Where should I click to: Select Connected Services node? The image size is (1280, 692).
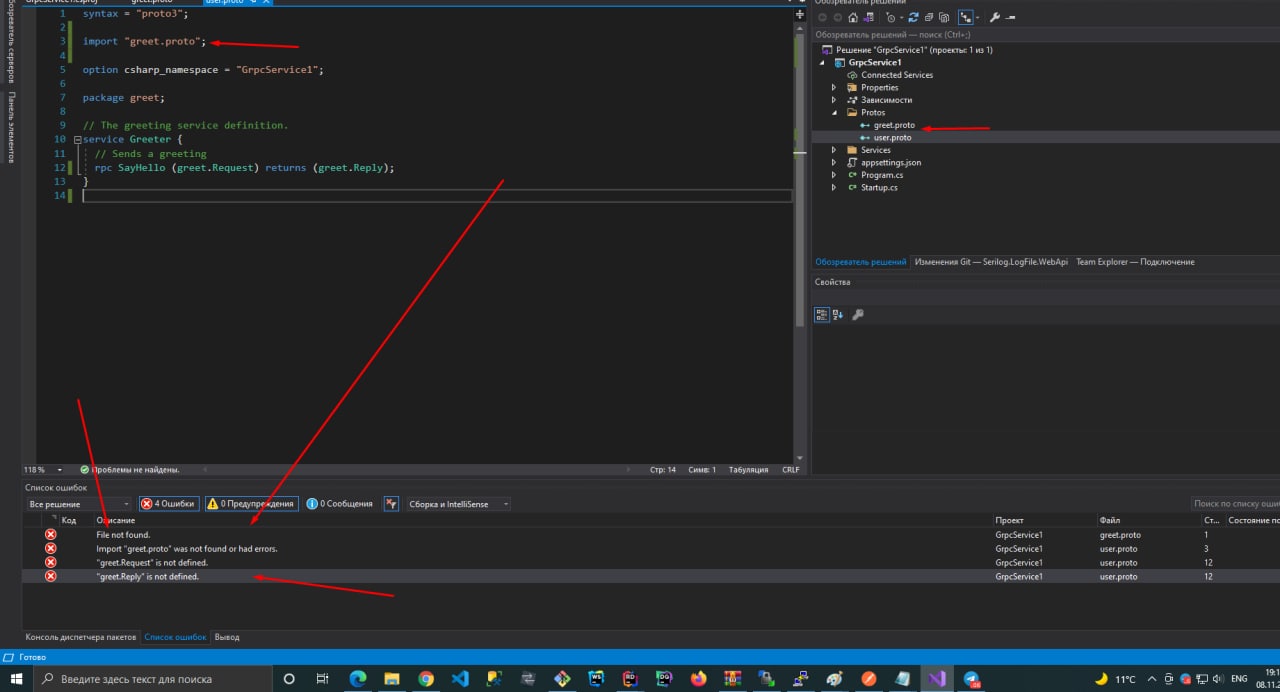tap(897, 75)
